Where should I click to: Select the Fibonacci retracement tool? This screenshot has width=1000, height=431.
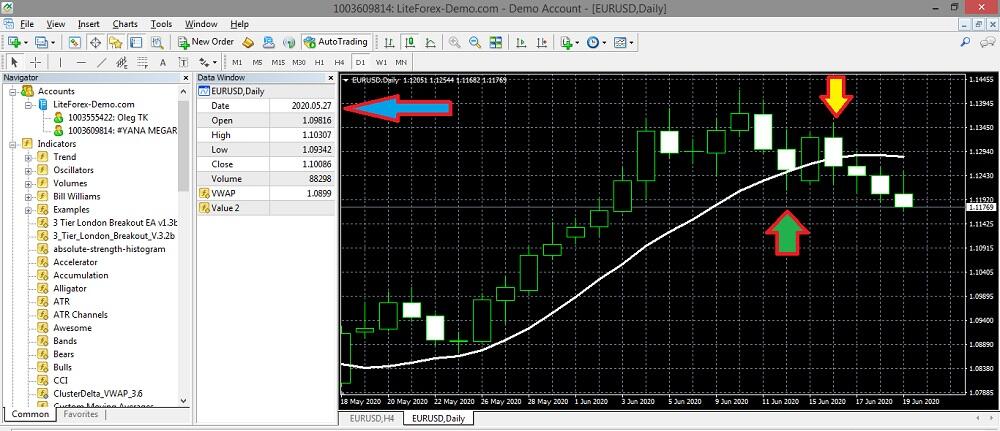(x=142, y=62)
